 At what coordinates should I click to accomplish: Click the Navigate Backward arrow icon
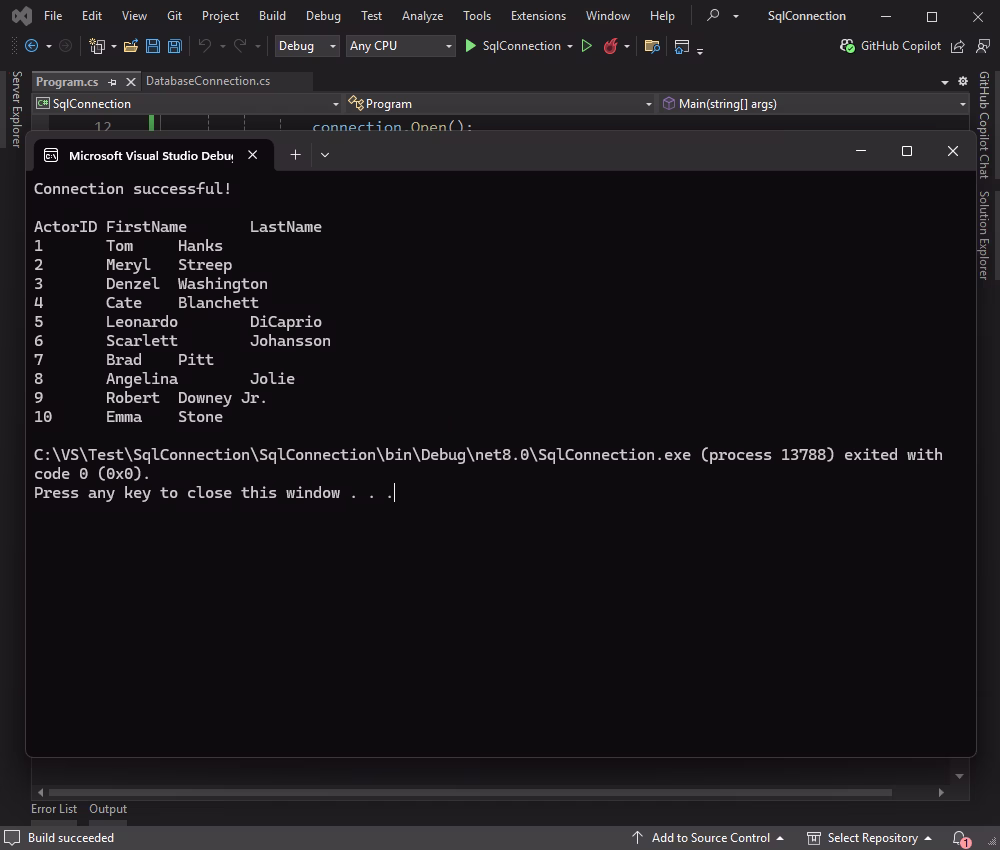click(31, 46)
